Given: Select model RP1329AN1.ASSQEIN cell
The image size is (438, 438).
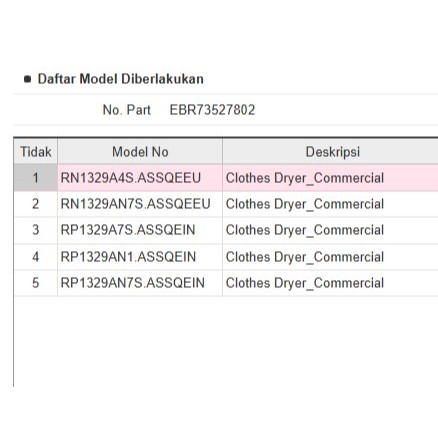Looking at the screenshot, I should (140, 257).
